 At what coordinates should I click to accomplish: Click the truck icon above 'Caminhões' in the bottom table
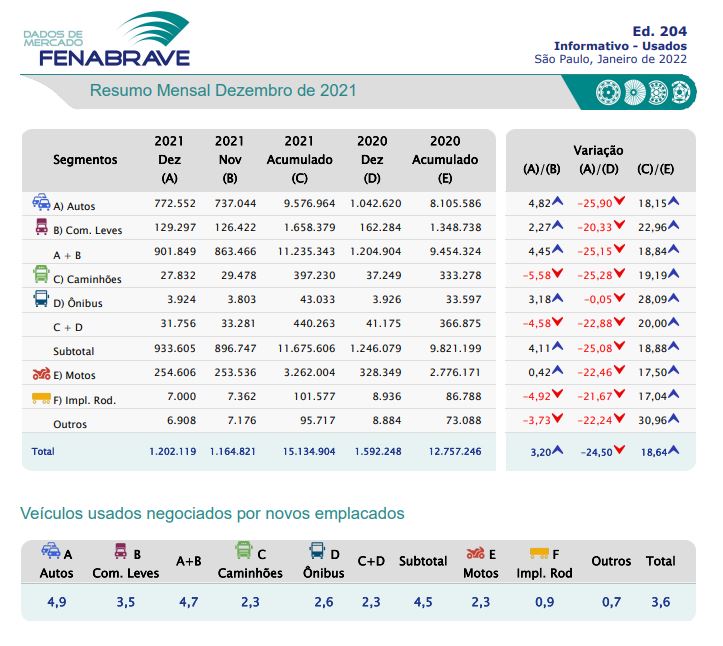pos(243,550)
